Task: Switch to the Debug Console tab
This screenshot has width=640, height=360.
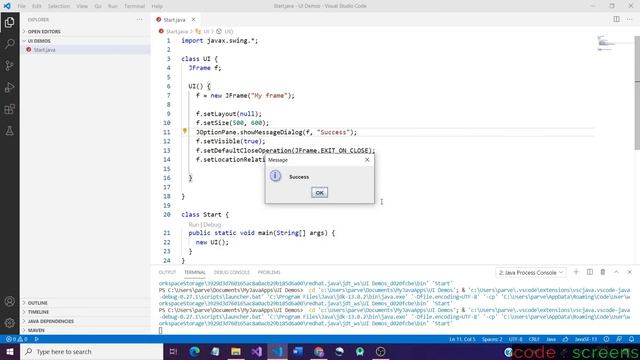Action: click(231, 272)
